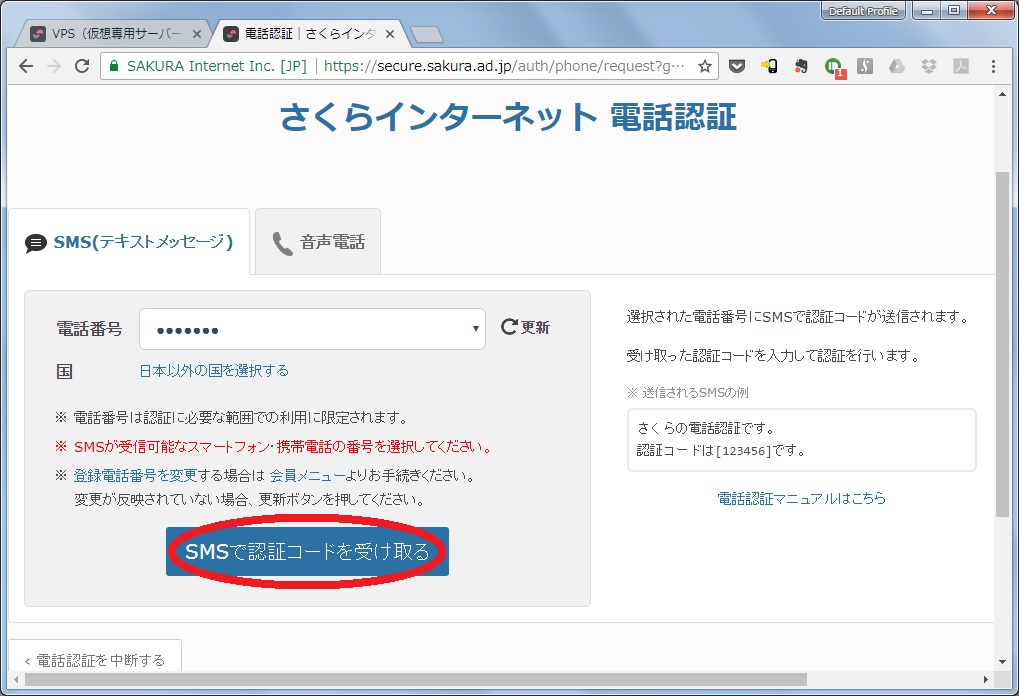
Task: Click the horizontal scrollbar thumb
Action: (416, 679)
